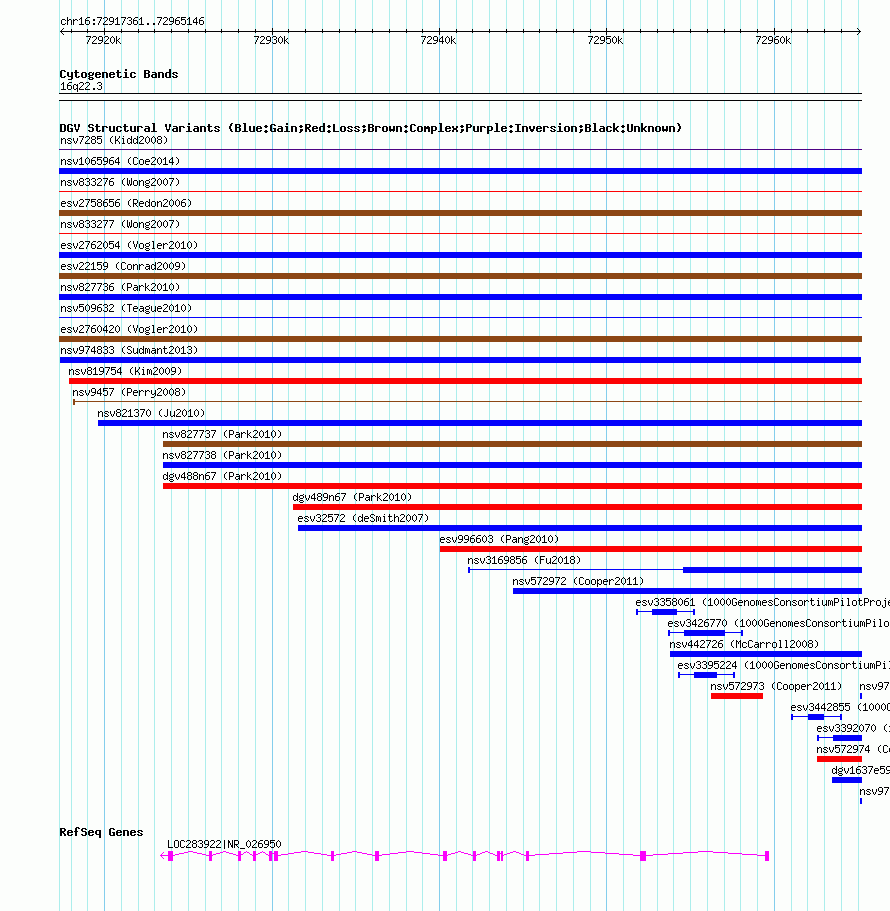Click the esv3392070 variant label
The height and width of the screenshot is (911, 890).
point(853,728)
